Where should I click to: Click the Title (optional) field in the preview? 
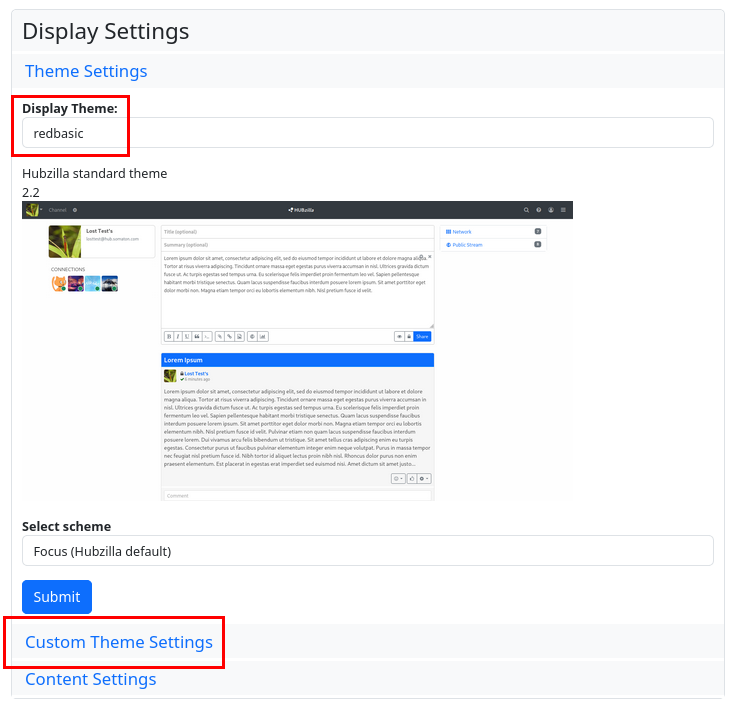pos(297,231)
